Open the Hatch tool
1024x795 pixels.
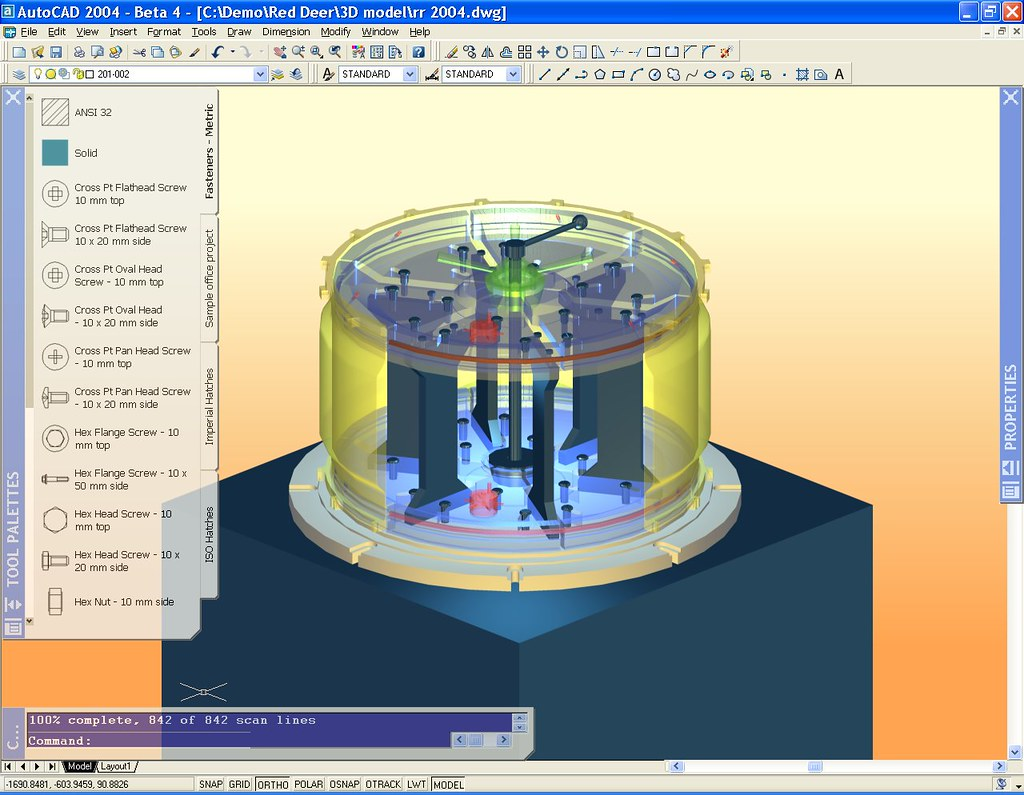(803, 74)
